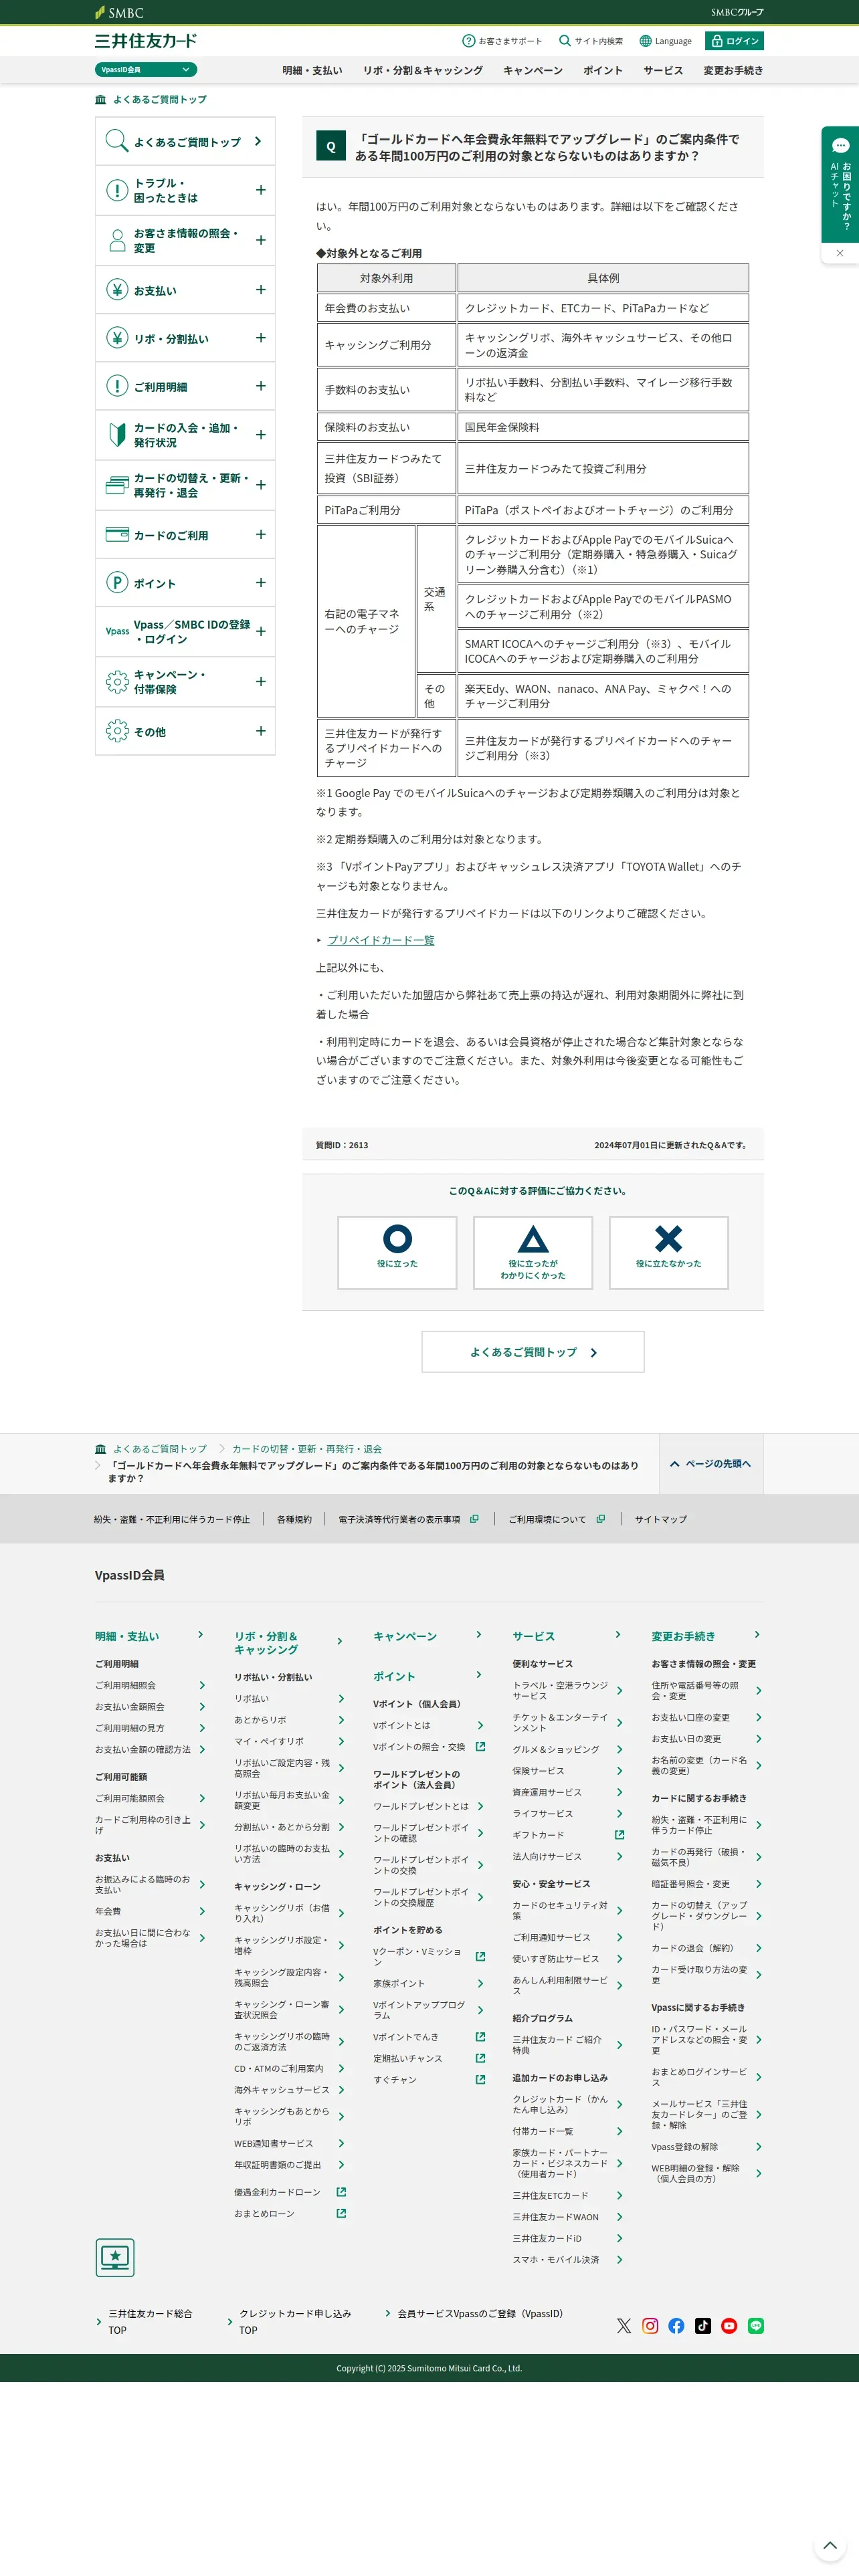The height and width of the screenshot is (2576, 859).
Task: Rate 役に立ったがわかりにくかった
Action: click(533, 1252)
